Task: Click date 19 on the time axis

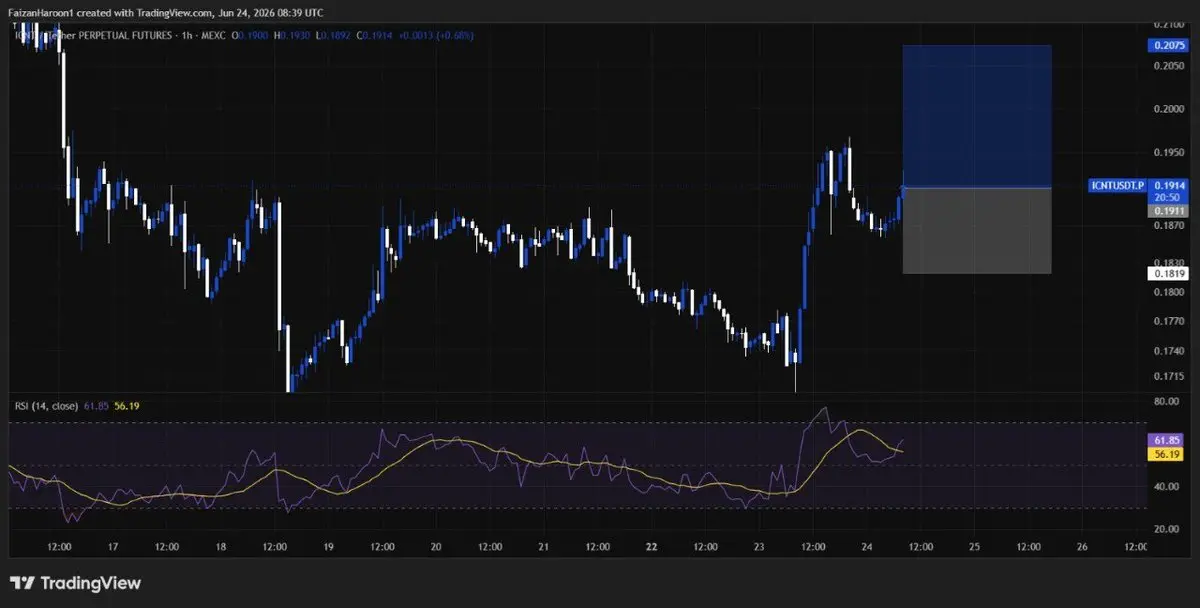Action: 328,547
